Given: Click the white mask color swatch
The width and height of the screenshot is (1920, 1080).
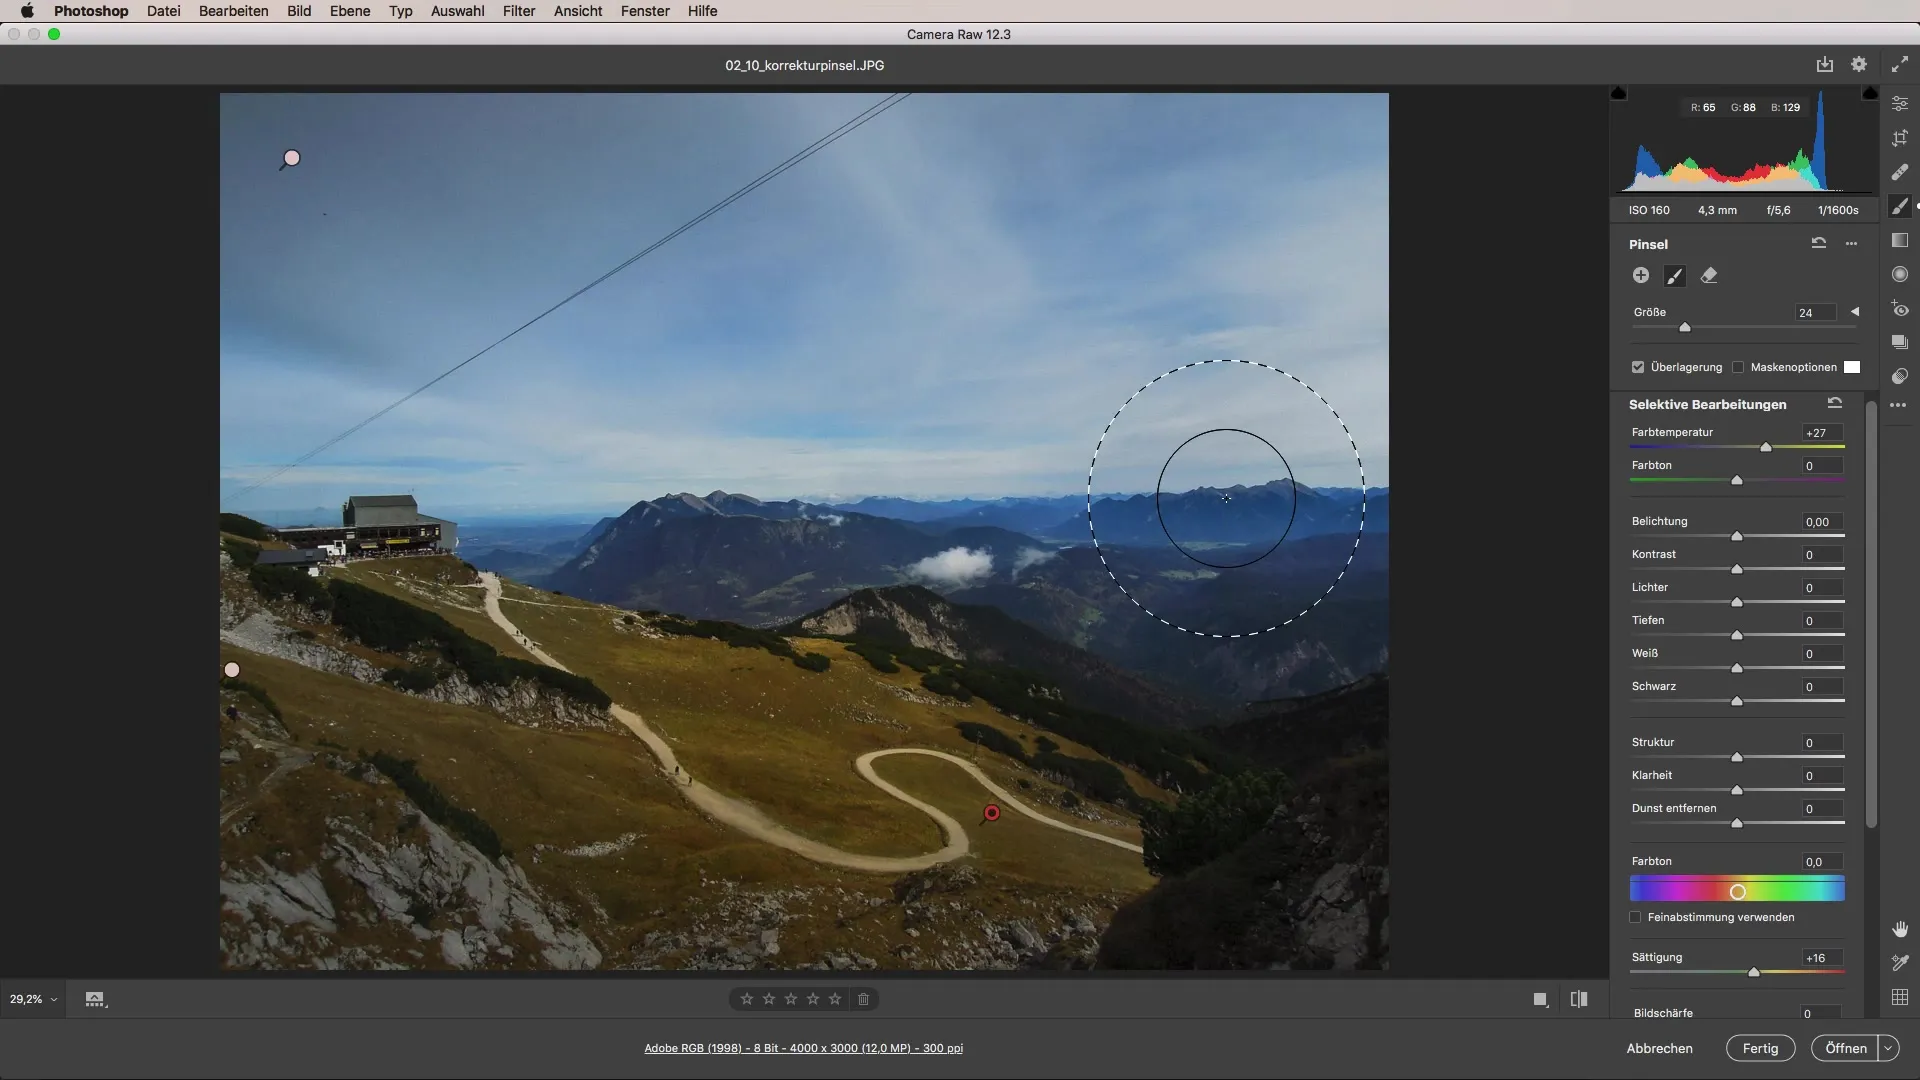Looking at the screenshot, I should (1852, 367).
